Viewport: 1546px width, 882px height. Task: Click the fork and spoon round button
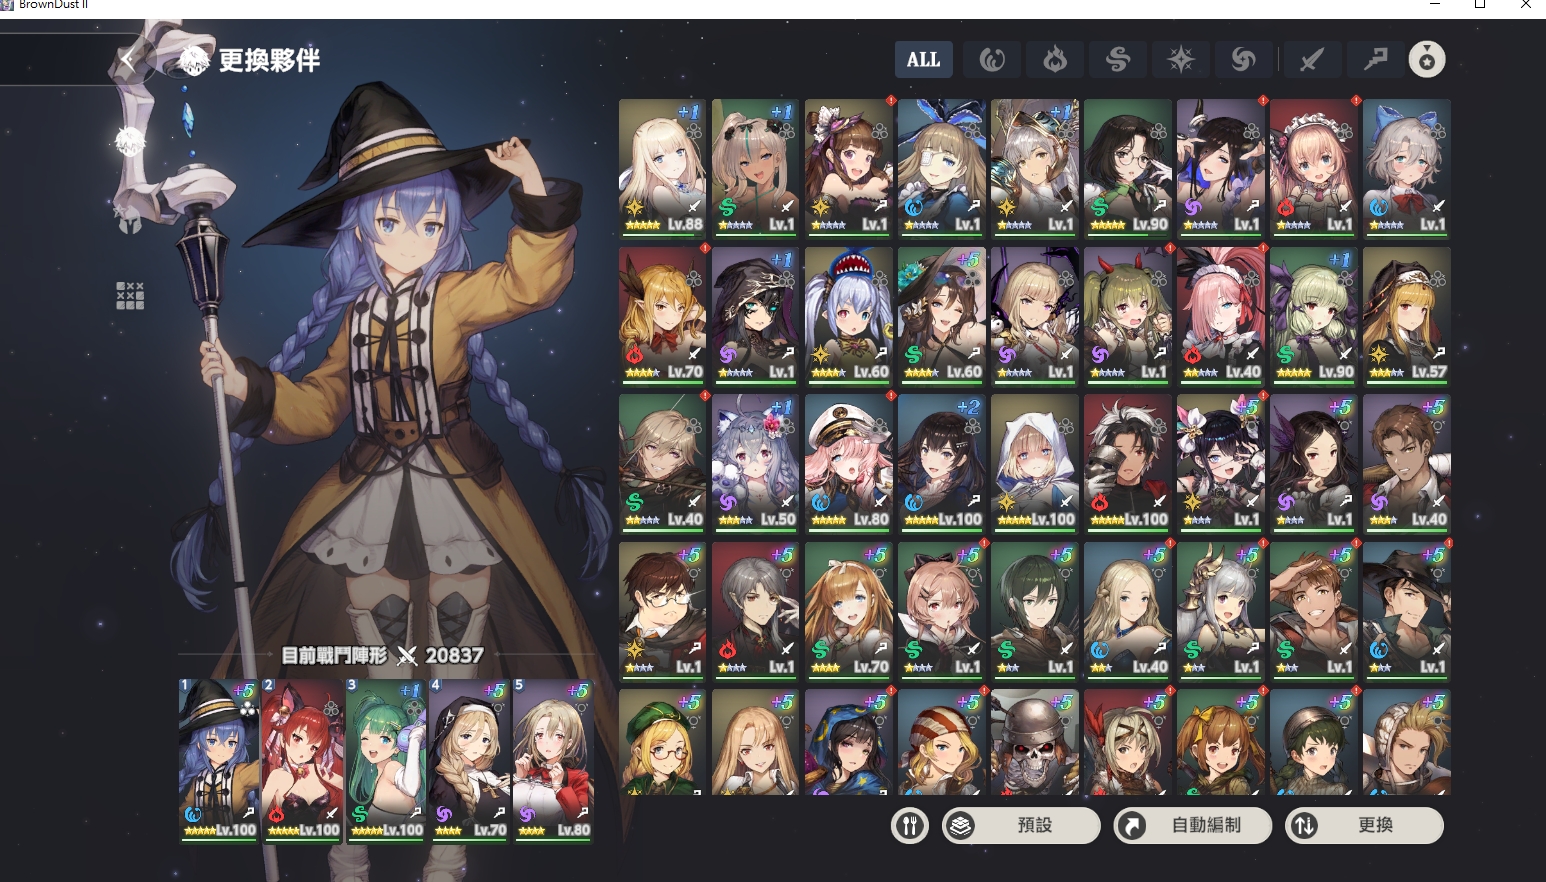[x=910, y=825]
